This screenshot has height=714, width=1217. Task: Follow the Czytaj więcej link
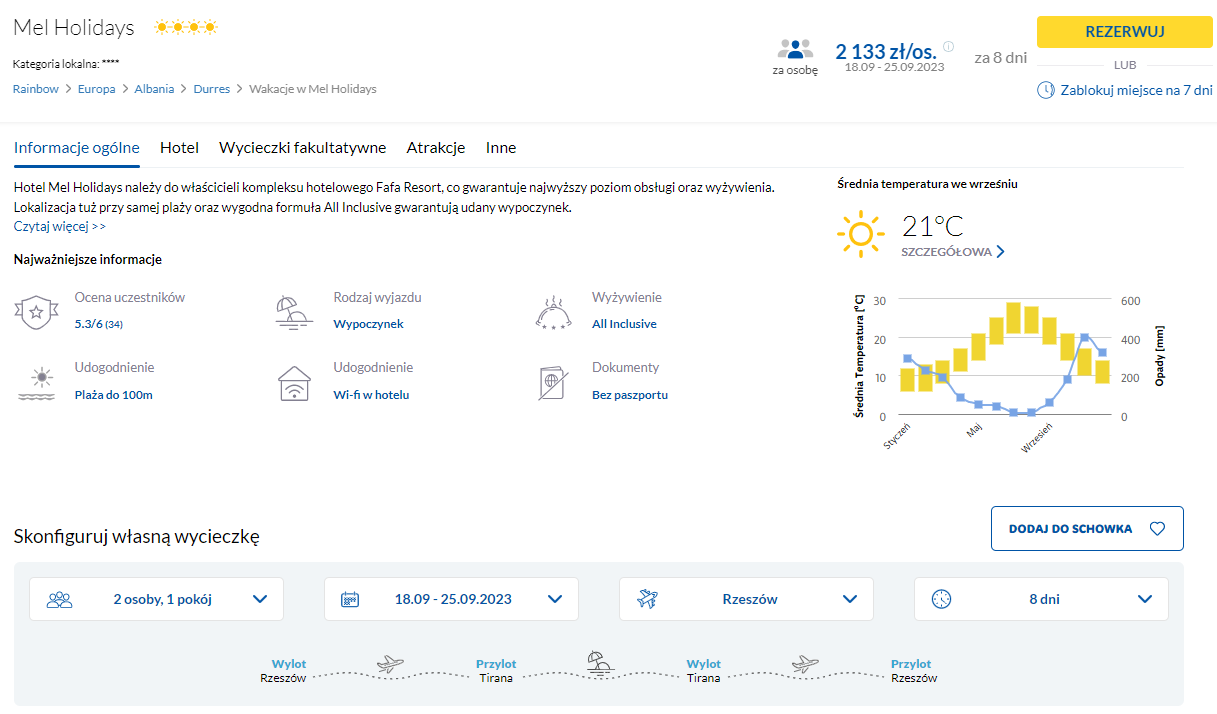(60, 226)
